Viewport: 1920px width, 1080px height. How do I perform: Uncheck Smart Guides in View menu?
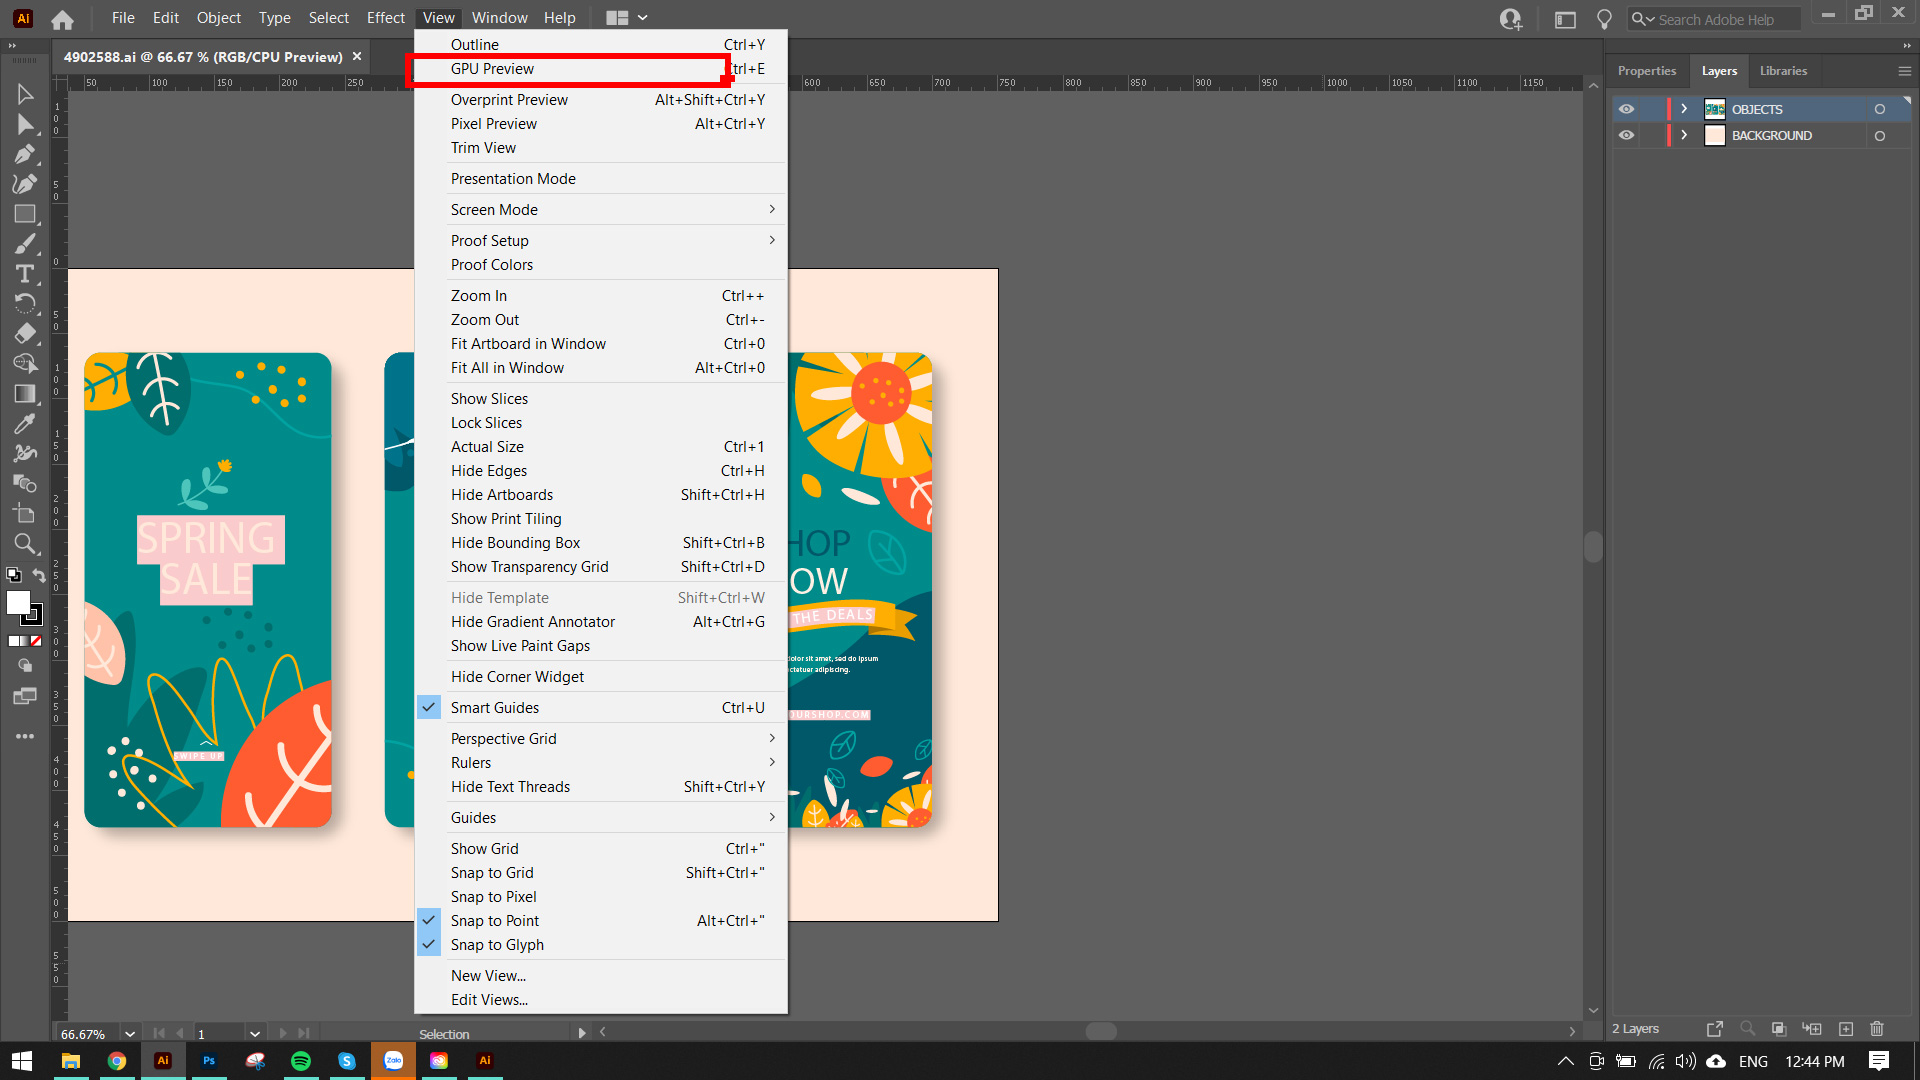point(494,708)
